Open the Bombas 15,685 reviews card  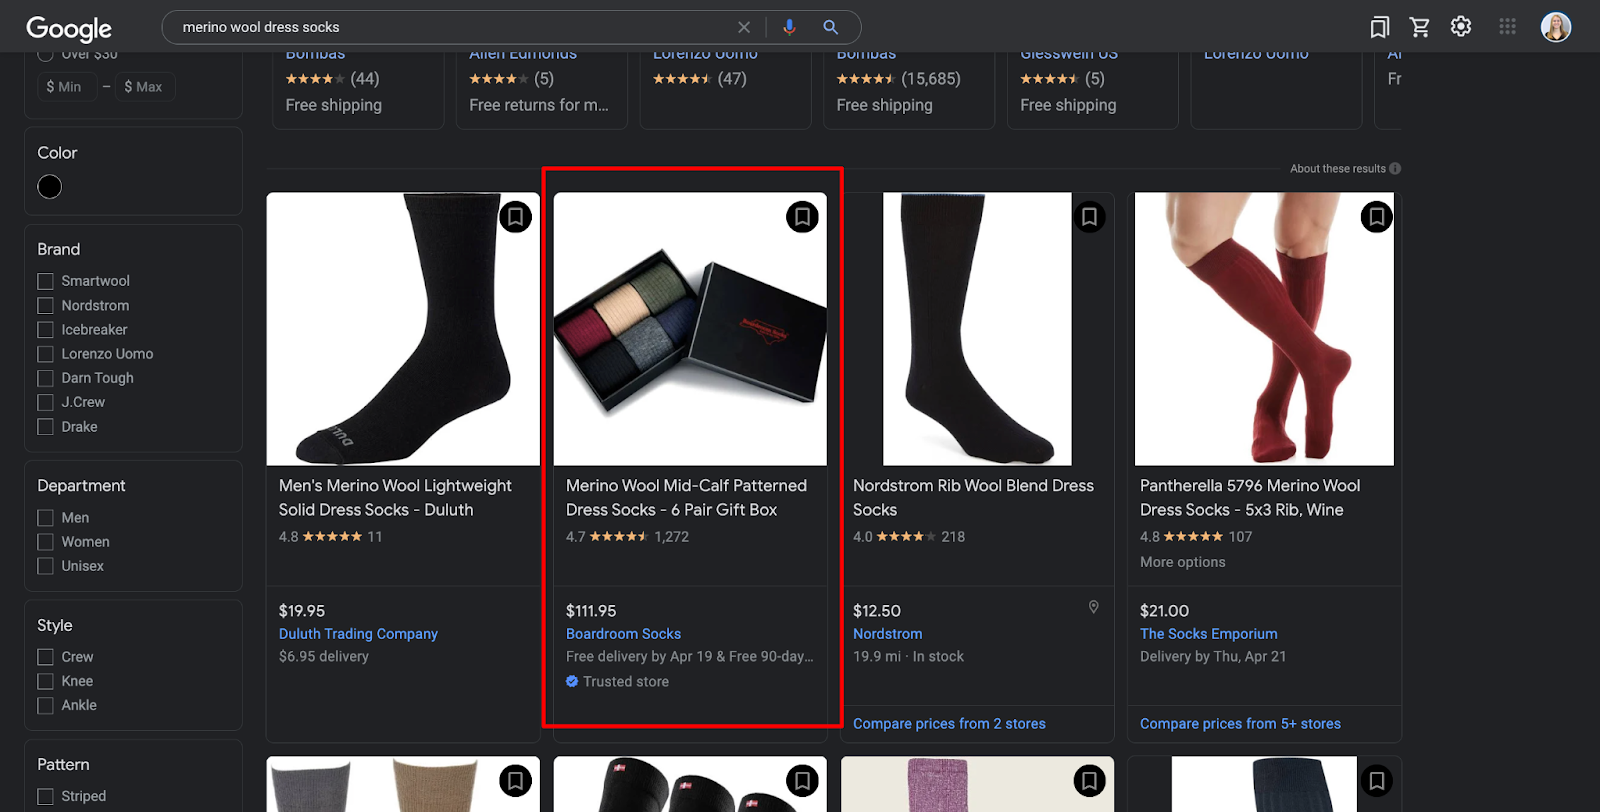[x=909, y=90]
